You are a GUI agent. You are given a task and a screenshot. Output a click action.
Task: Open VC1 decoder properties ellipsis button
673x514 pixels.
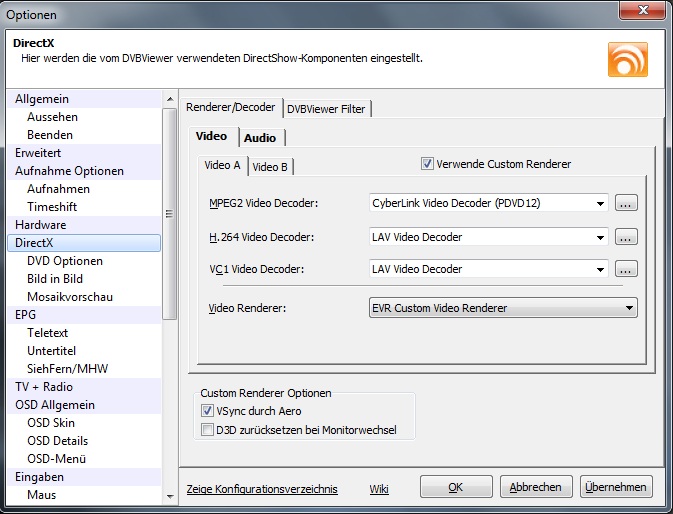pos(627,269)
